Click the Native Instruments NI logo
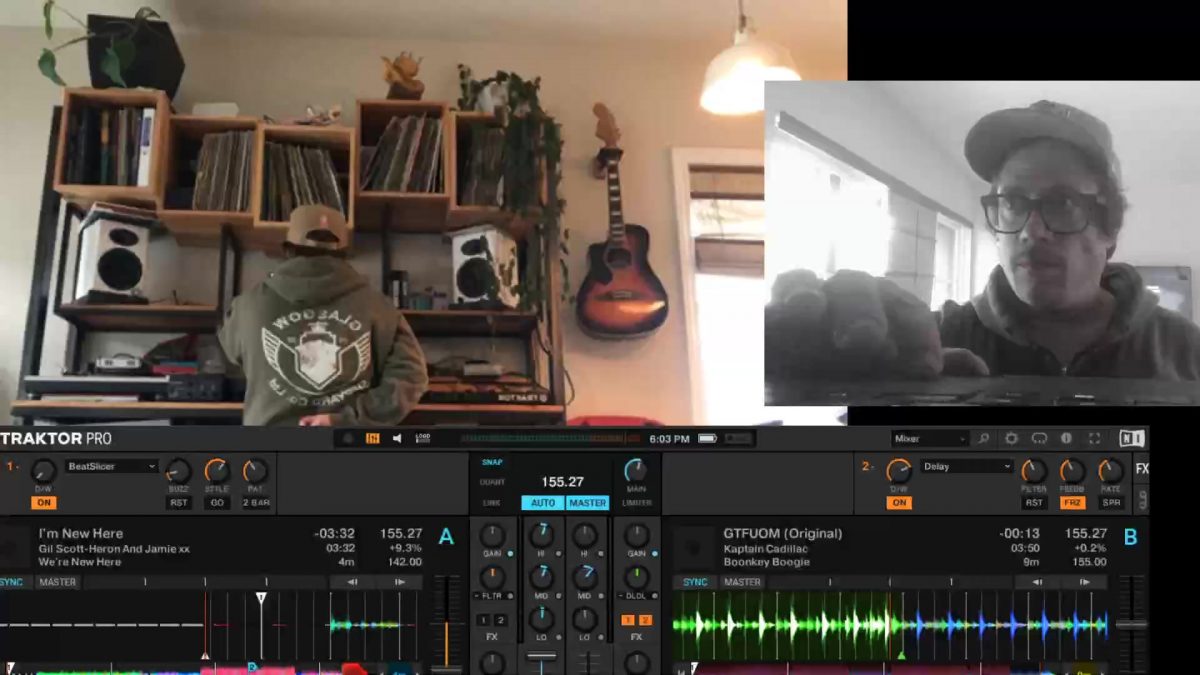The image size is (1200, 675). coord(1131,438)
